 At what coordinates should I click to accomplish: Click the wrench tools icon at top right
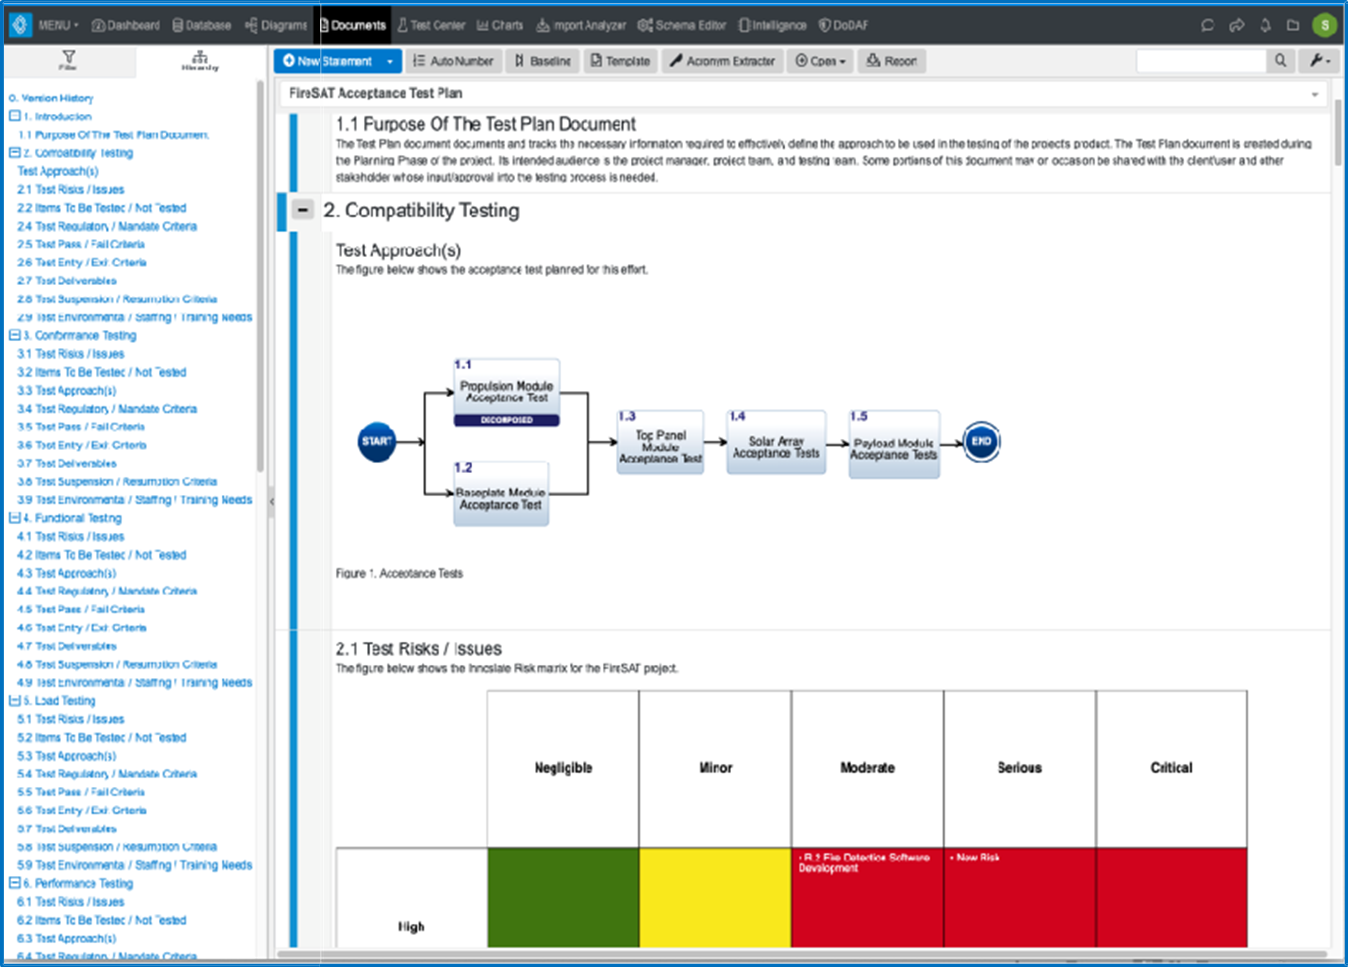coord(1319,61)
